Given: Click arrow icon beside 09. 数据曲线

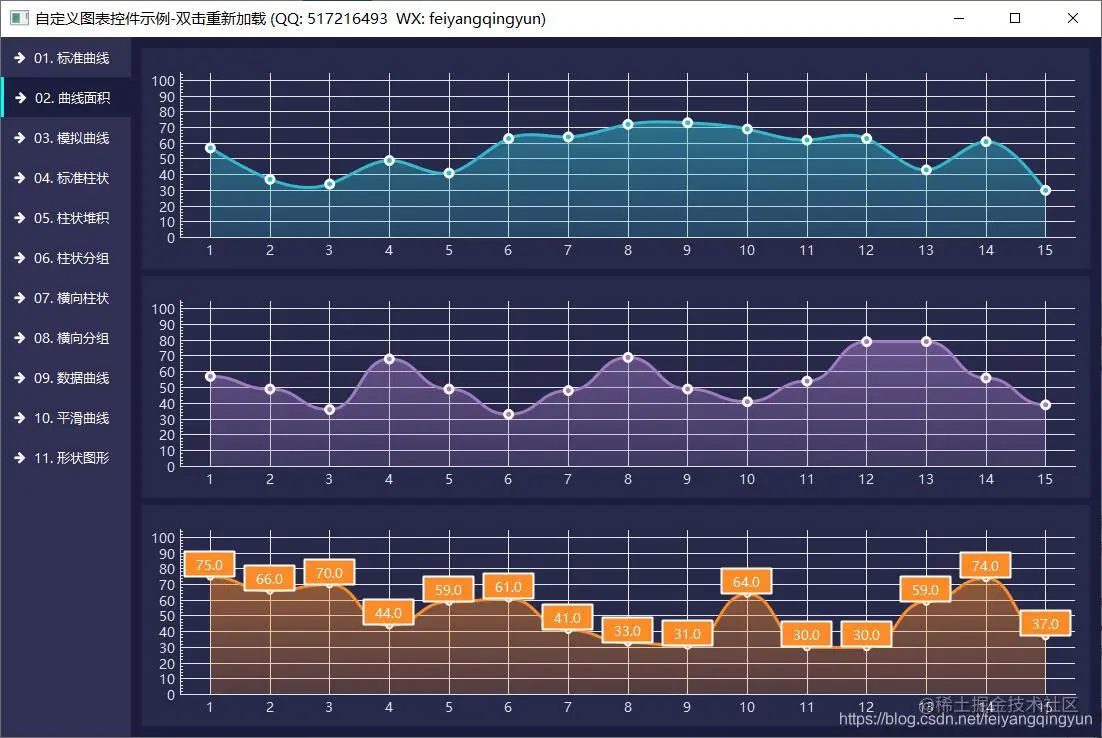Looking at the screenshot, I should (20, 378).
